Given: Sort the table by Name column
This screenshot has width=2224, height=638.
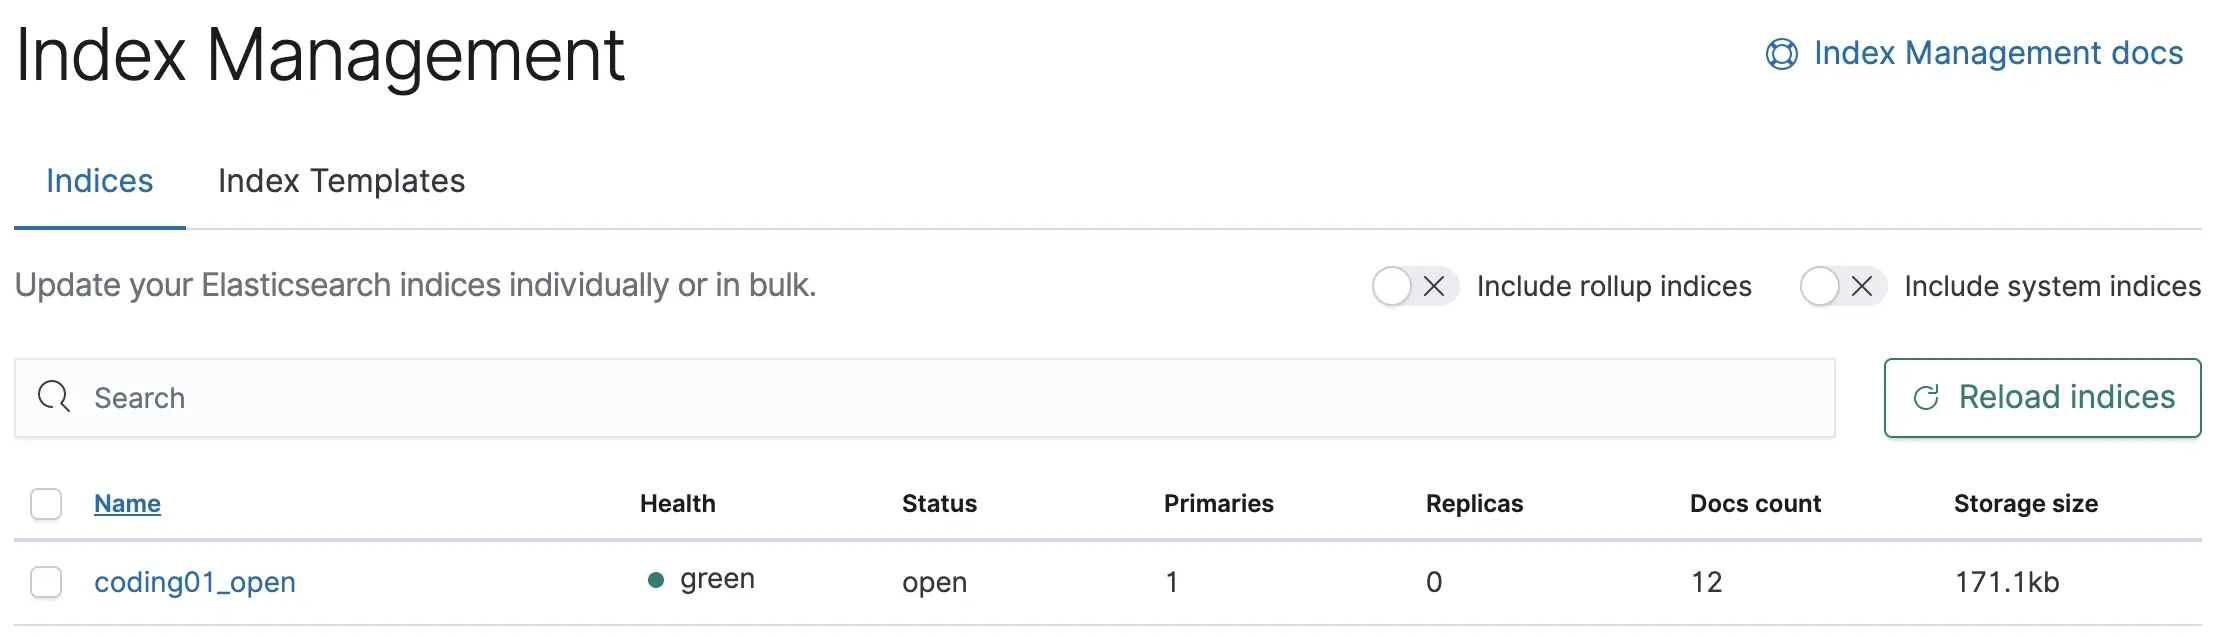Looking at the screenshot, I should click(x=127, y=504).
